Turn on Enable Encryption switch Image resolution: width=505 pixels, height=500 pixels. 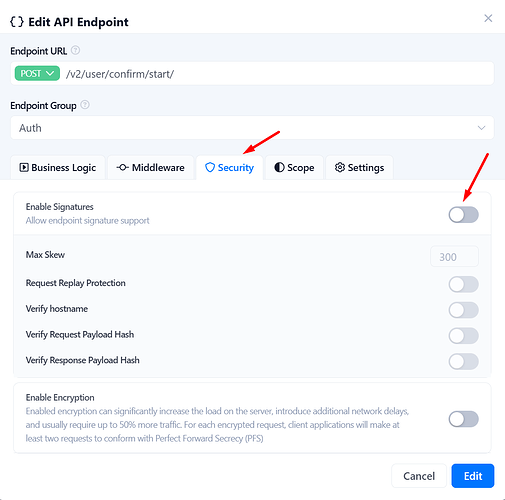463,419
